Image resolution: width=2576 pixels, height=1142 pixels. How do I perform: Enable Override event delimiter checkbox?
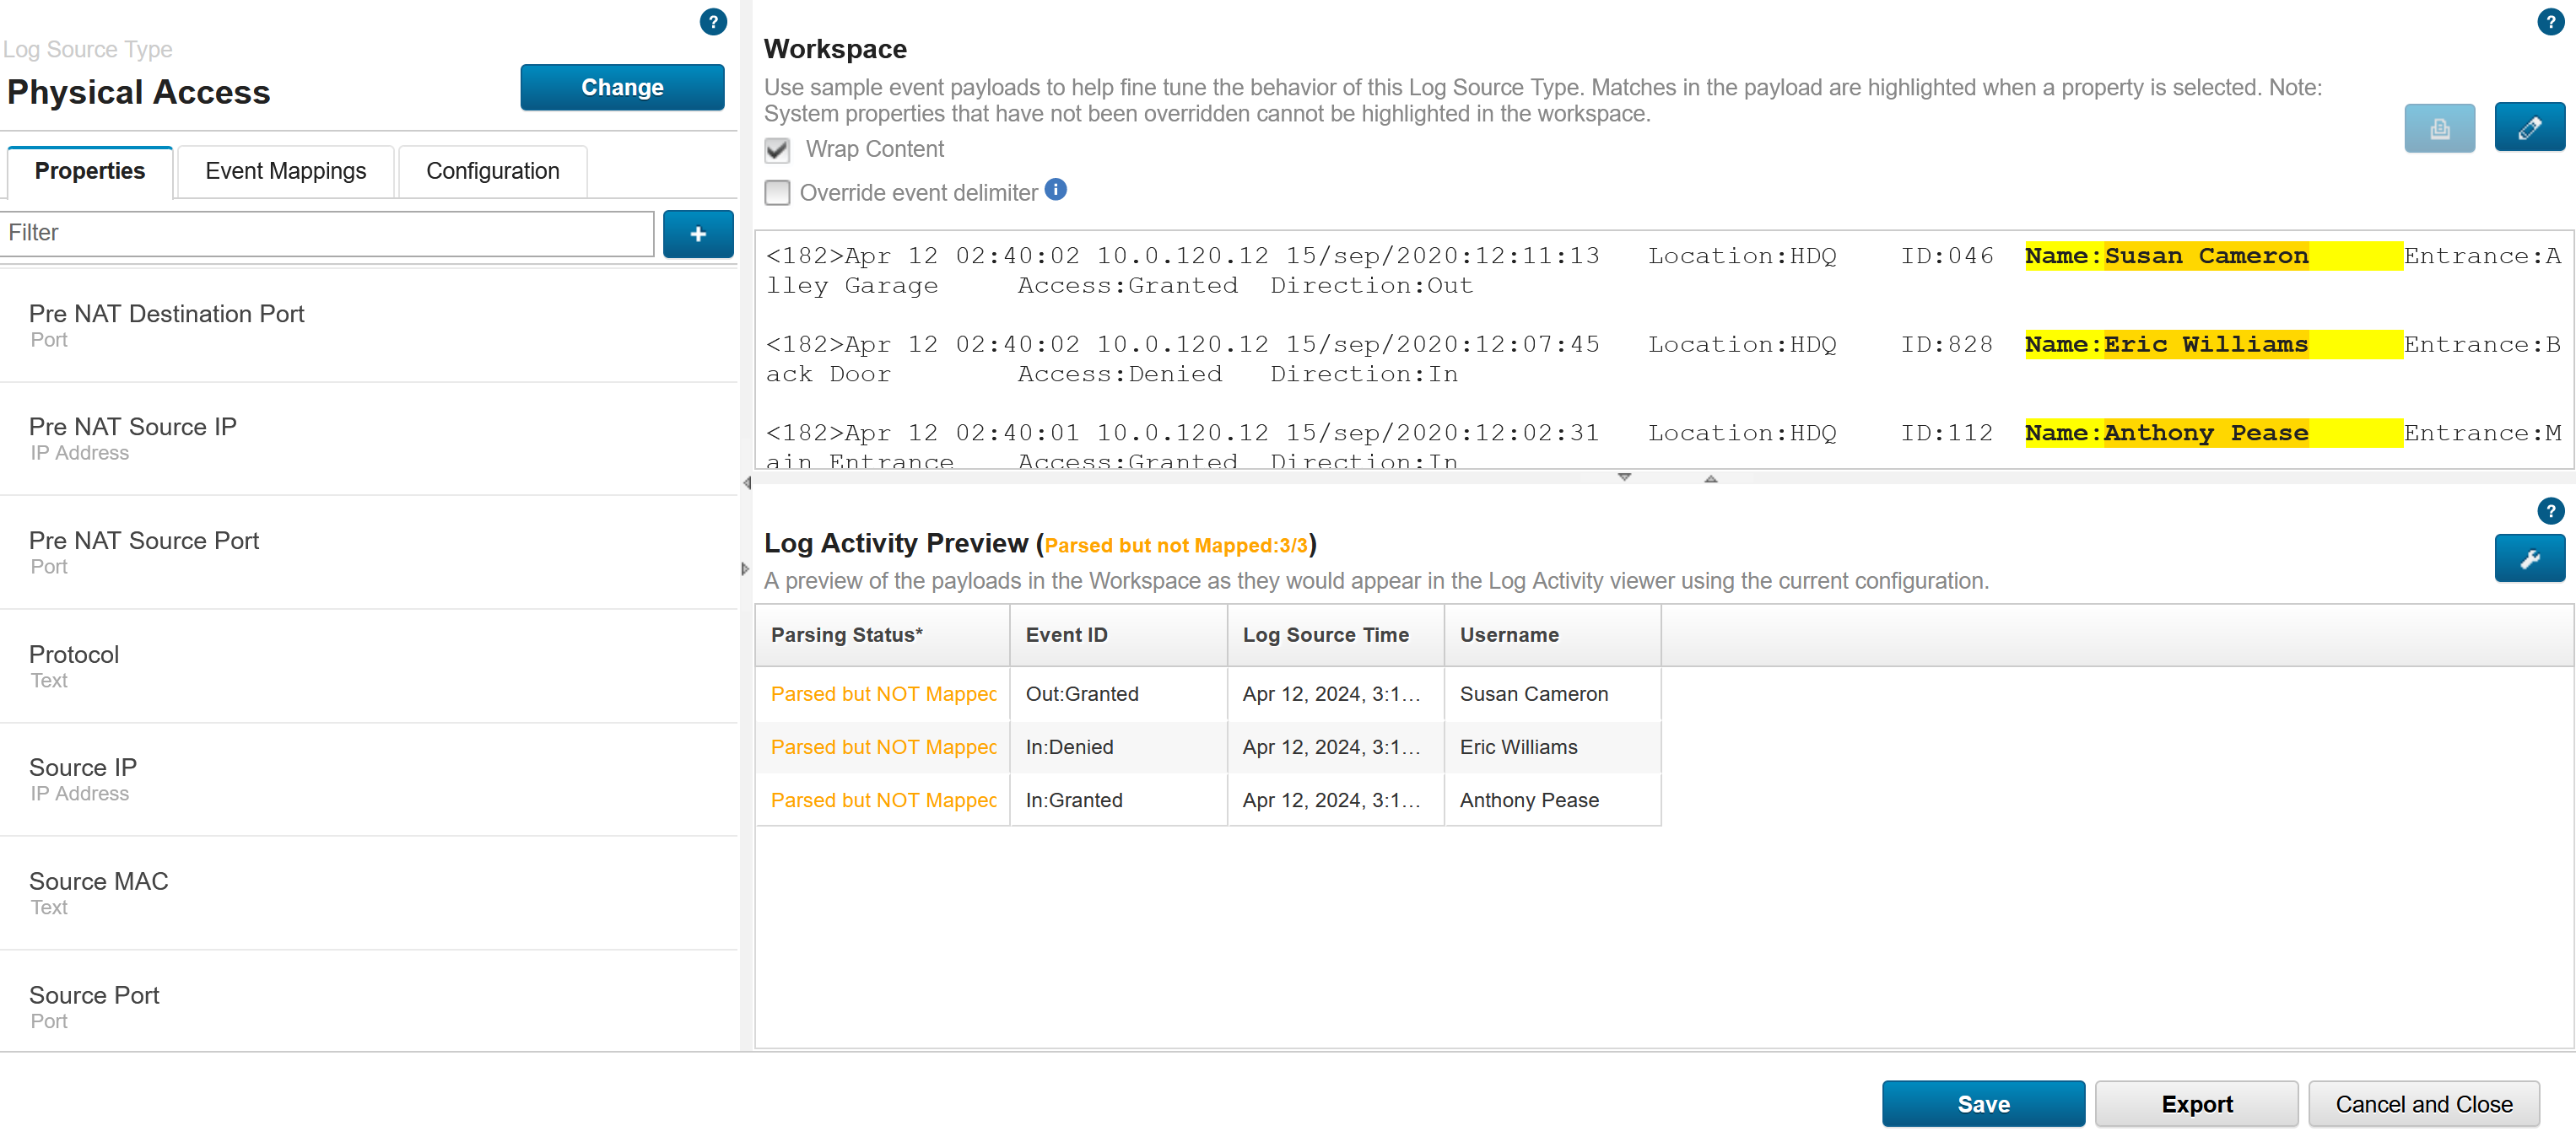tap(777, 193)
